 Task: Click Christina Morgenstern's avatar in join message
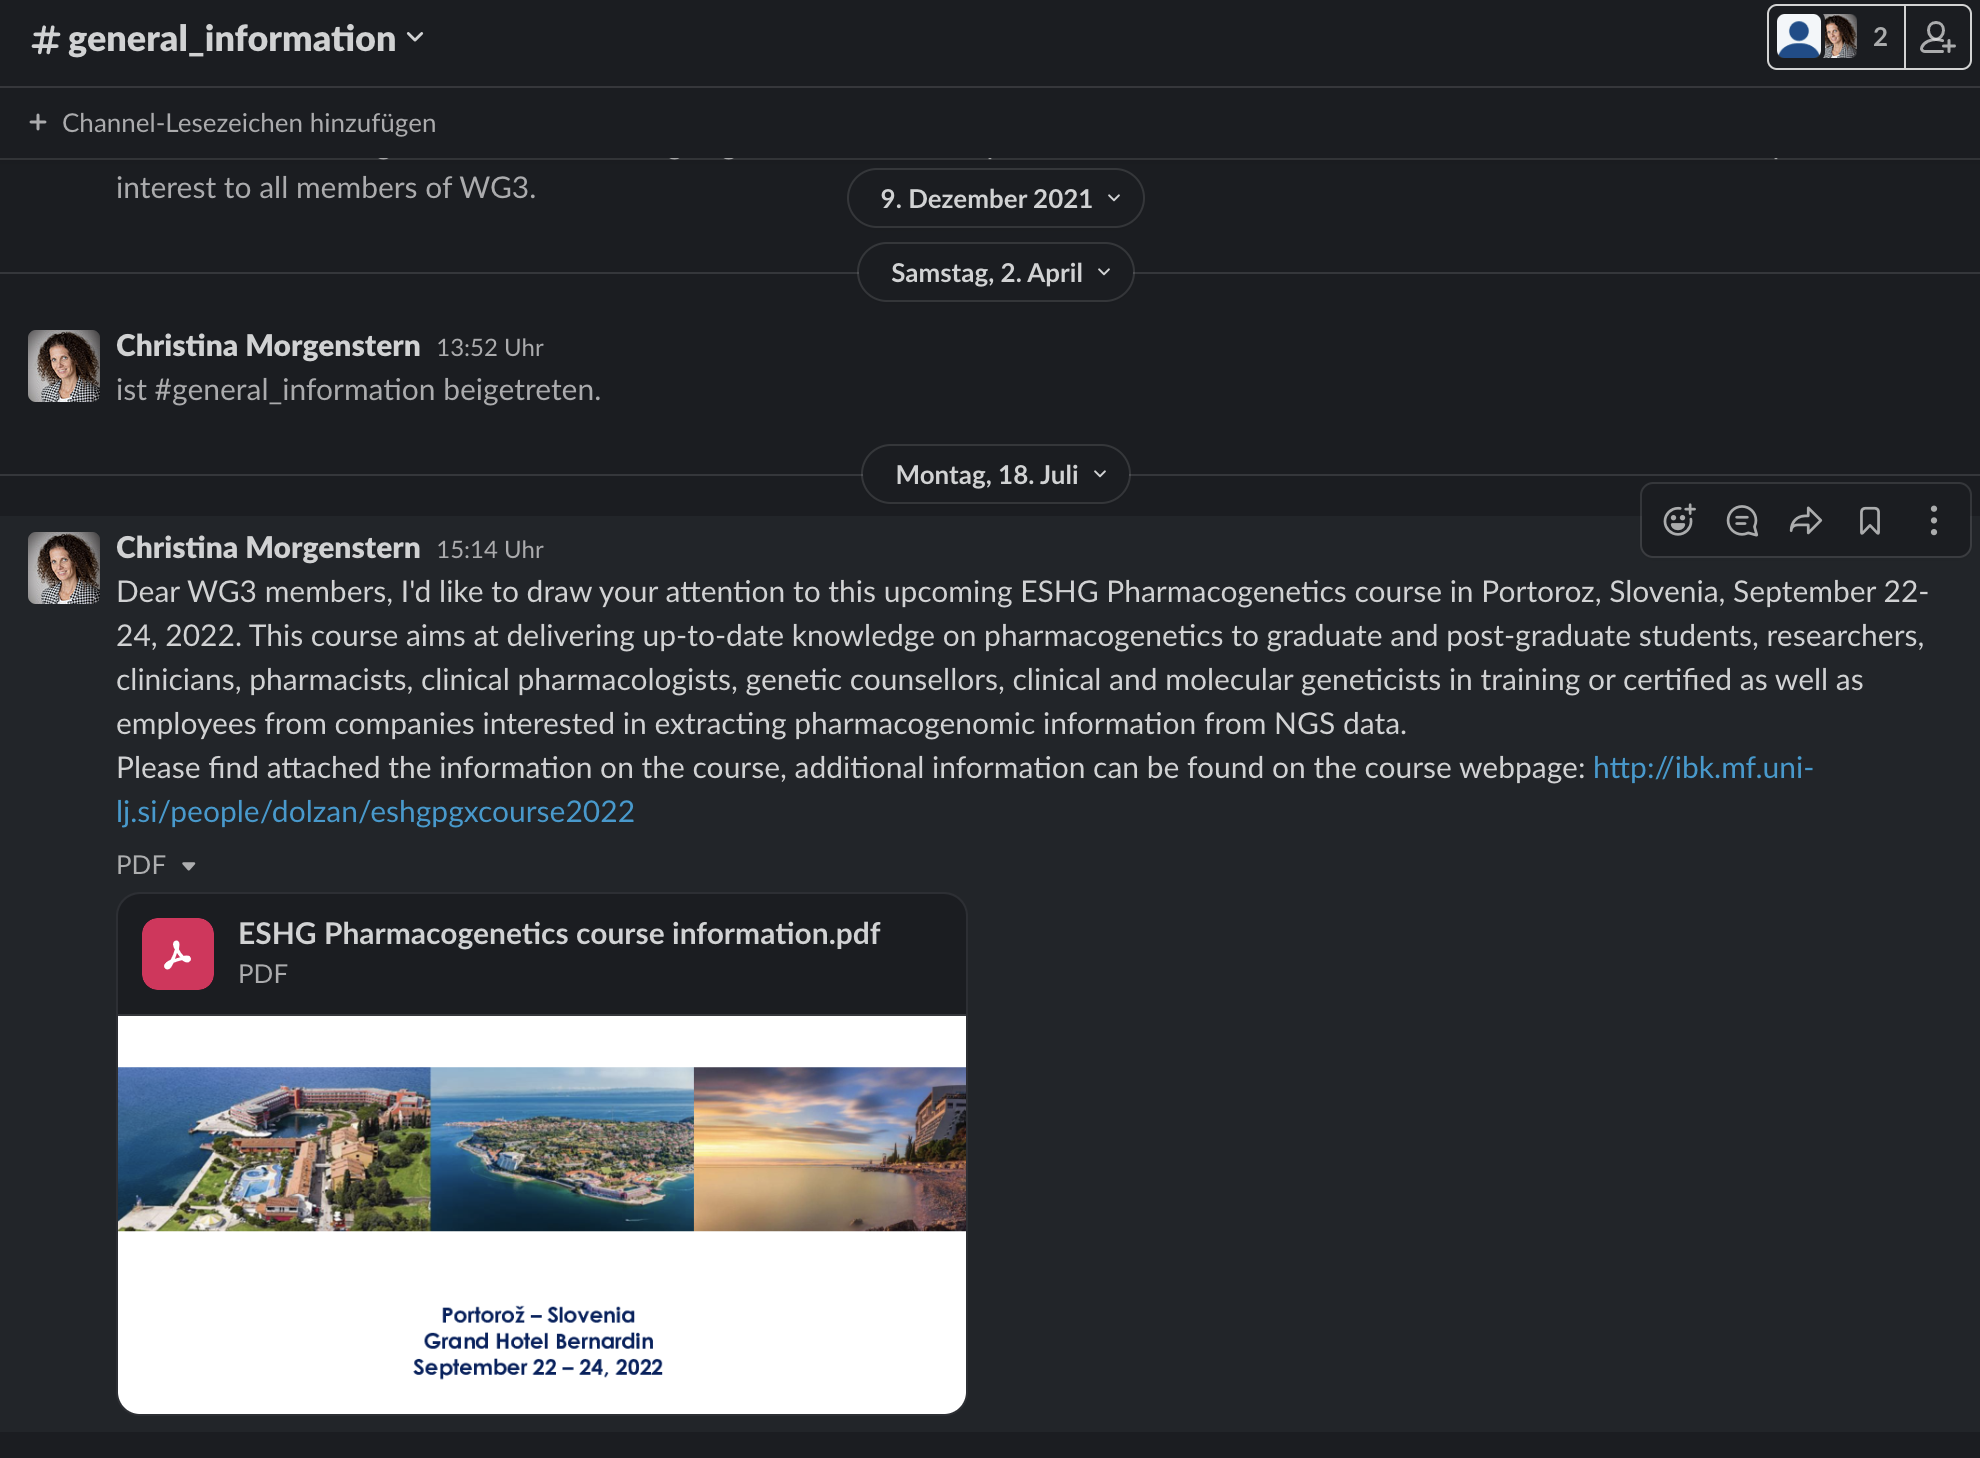[x=64, y=366]
